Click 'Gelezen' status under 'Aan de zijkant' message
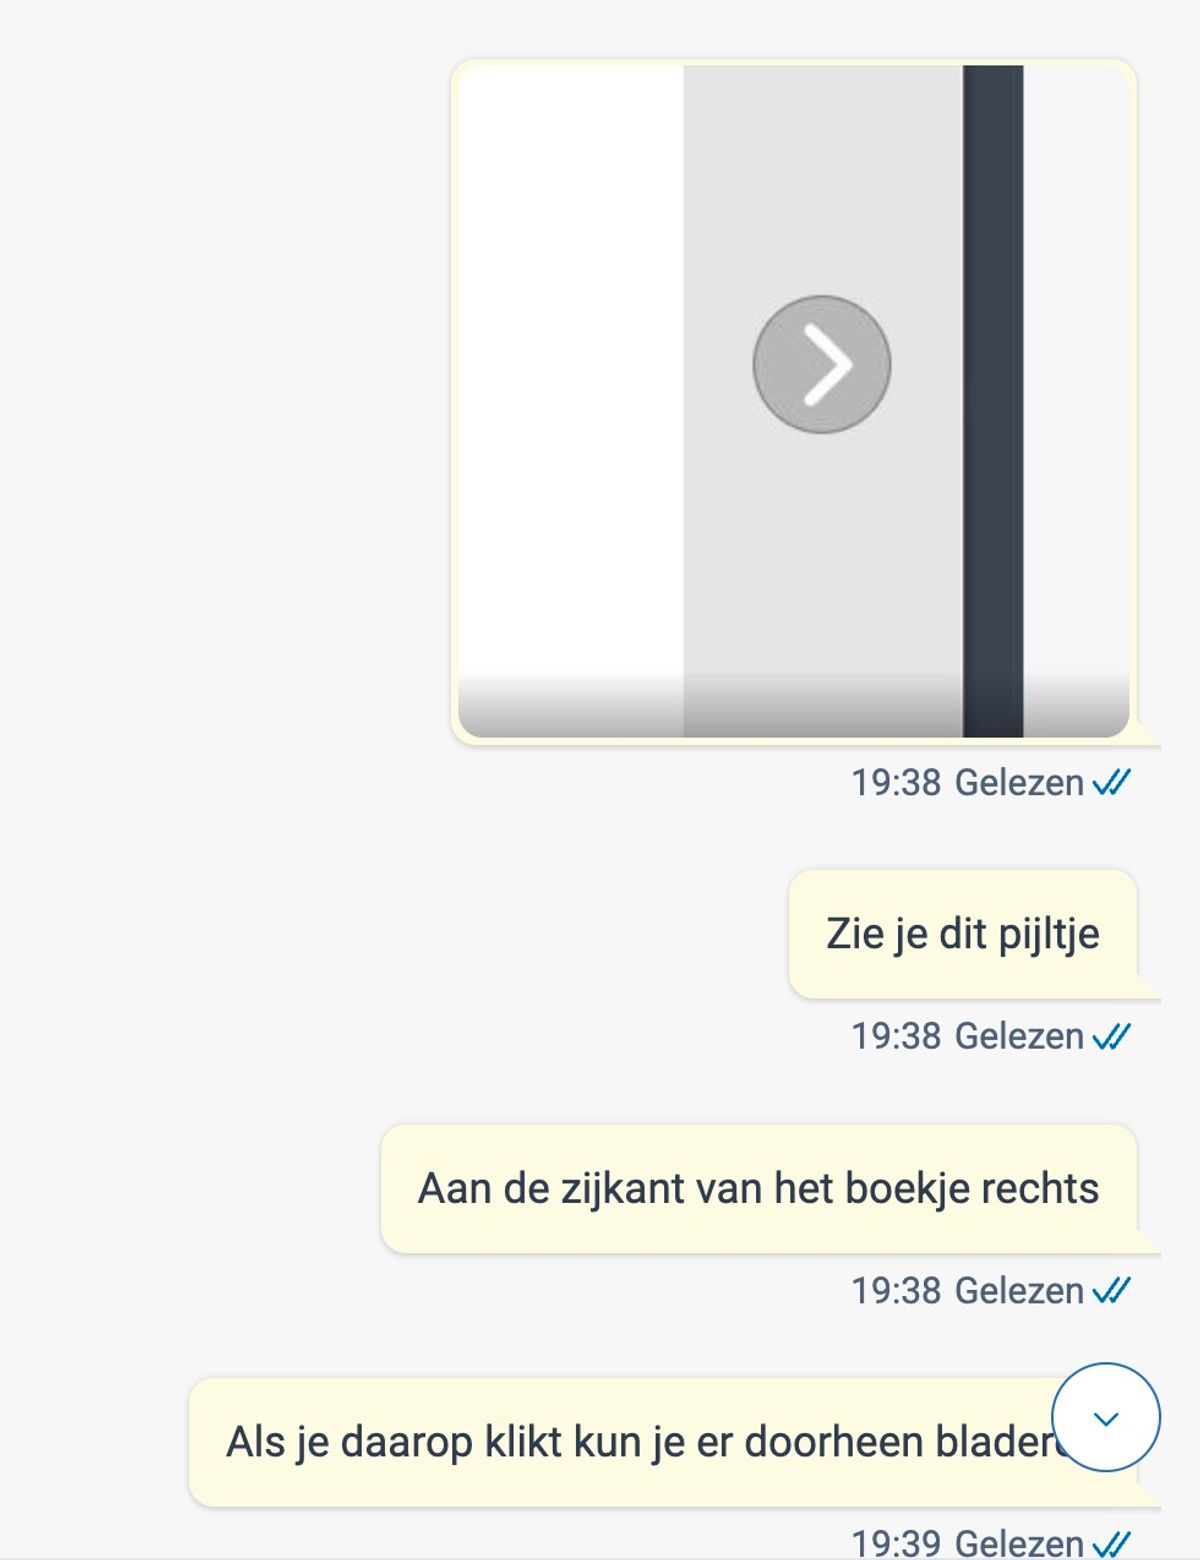 point(1019,1290)
